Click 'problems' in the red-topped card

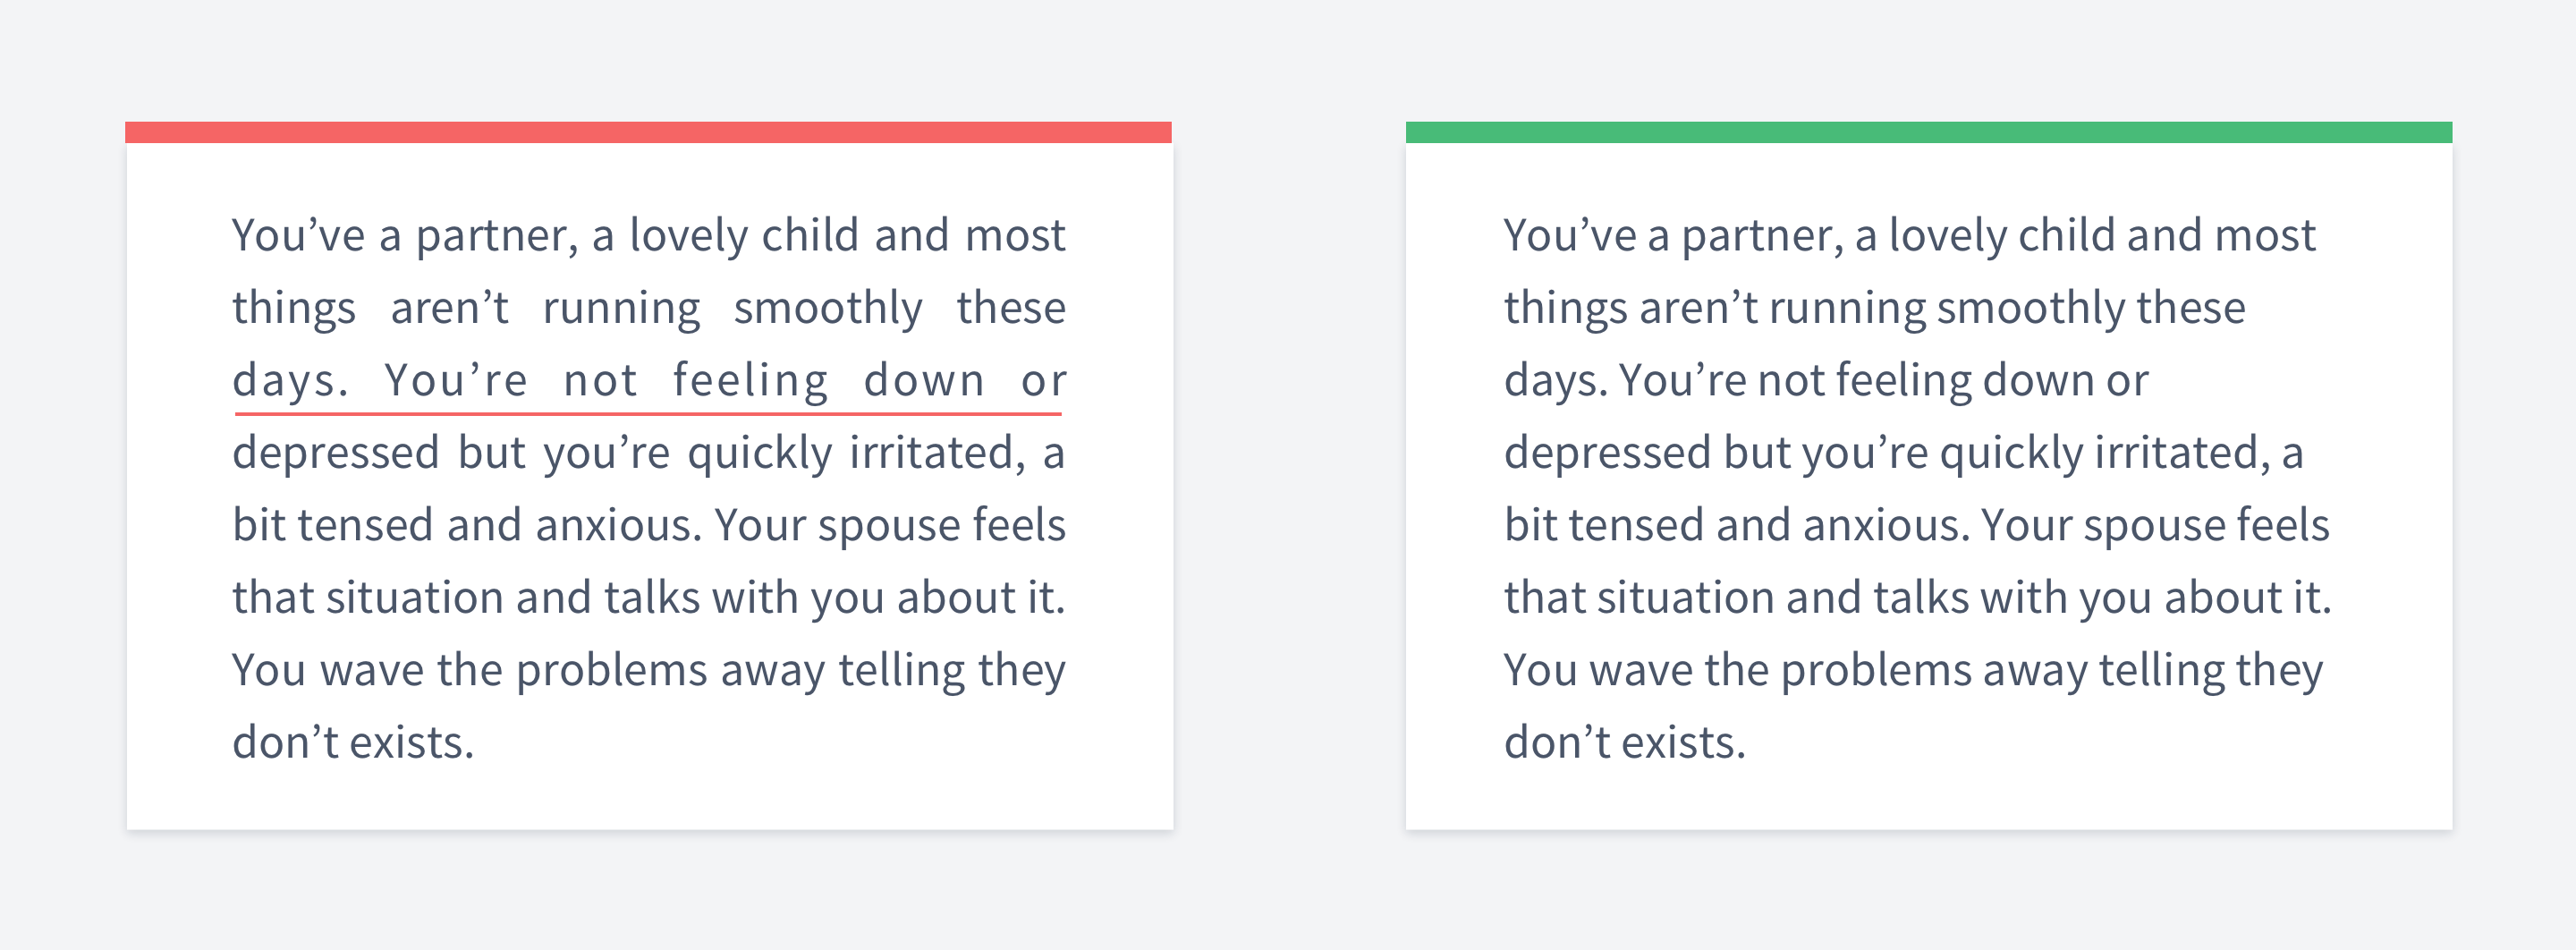tap(612, 671)
